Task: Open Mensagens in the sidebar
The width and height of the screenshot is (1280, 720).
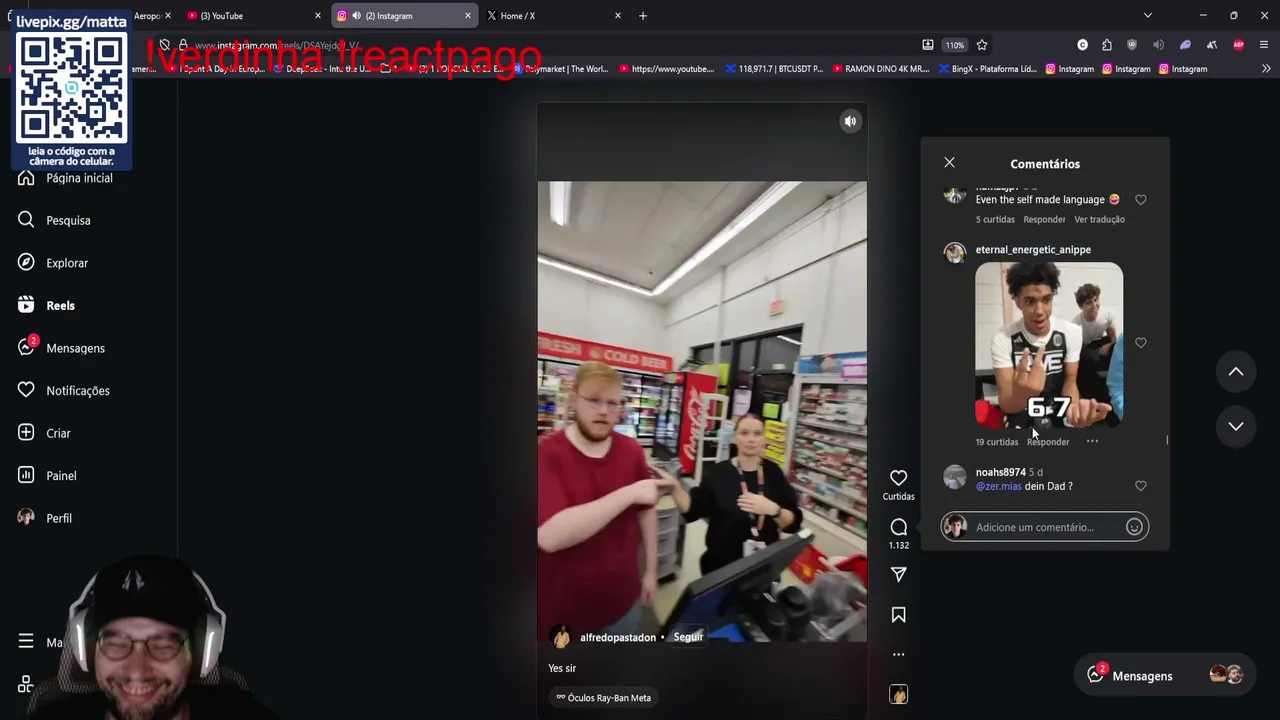Action: click(x=61, y=348)
